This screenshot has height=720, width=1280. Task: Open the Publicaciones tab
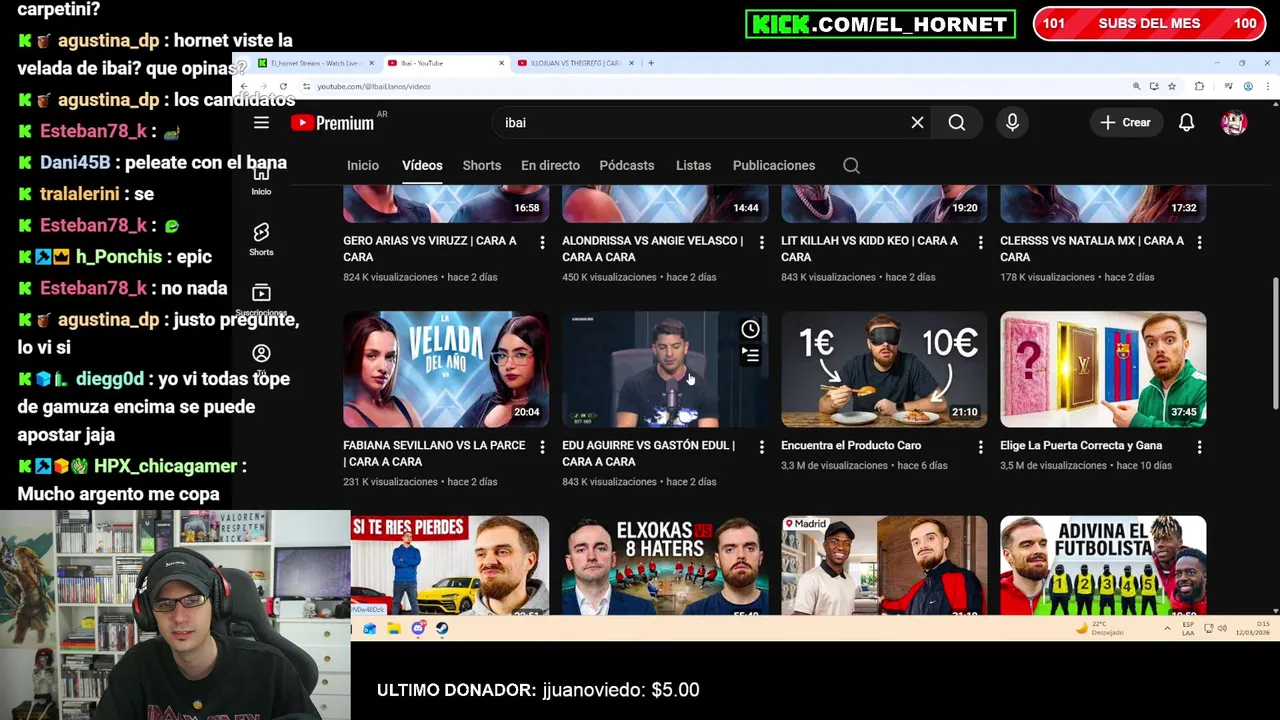[x=774, y=165]
